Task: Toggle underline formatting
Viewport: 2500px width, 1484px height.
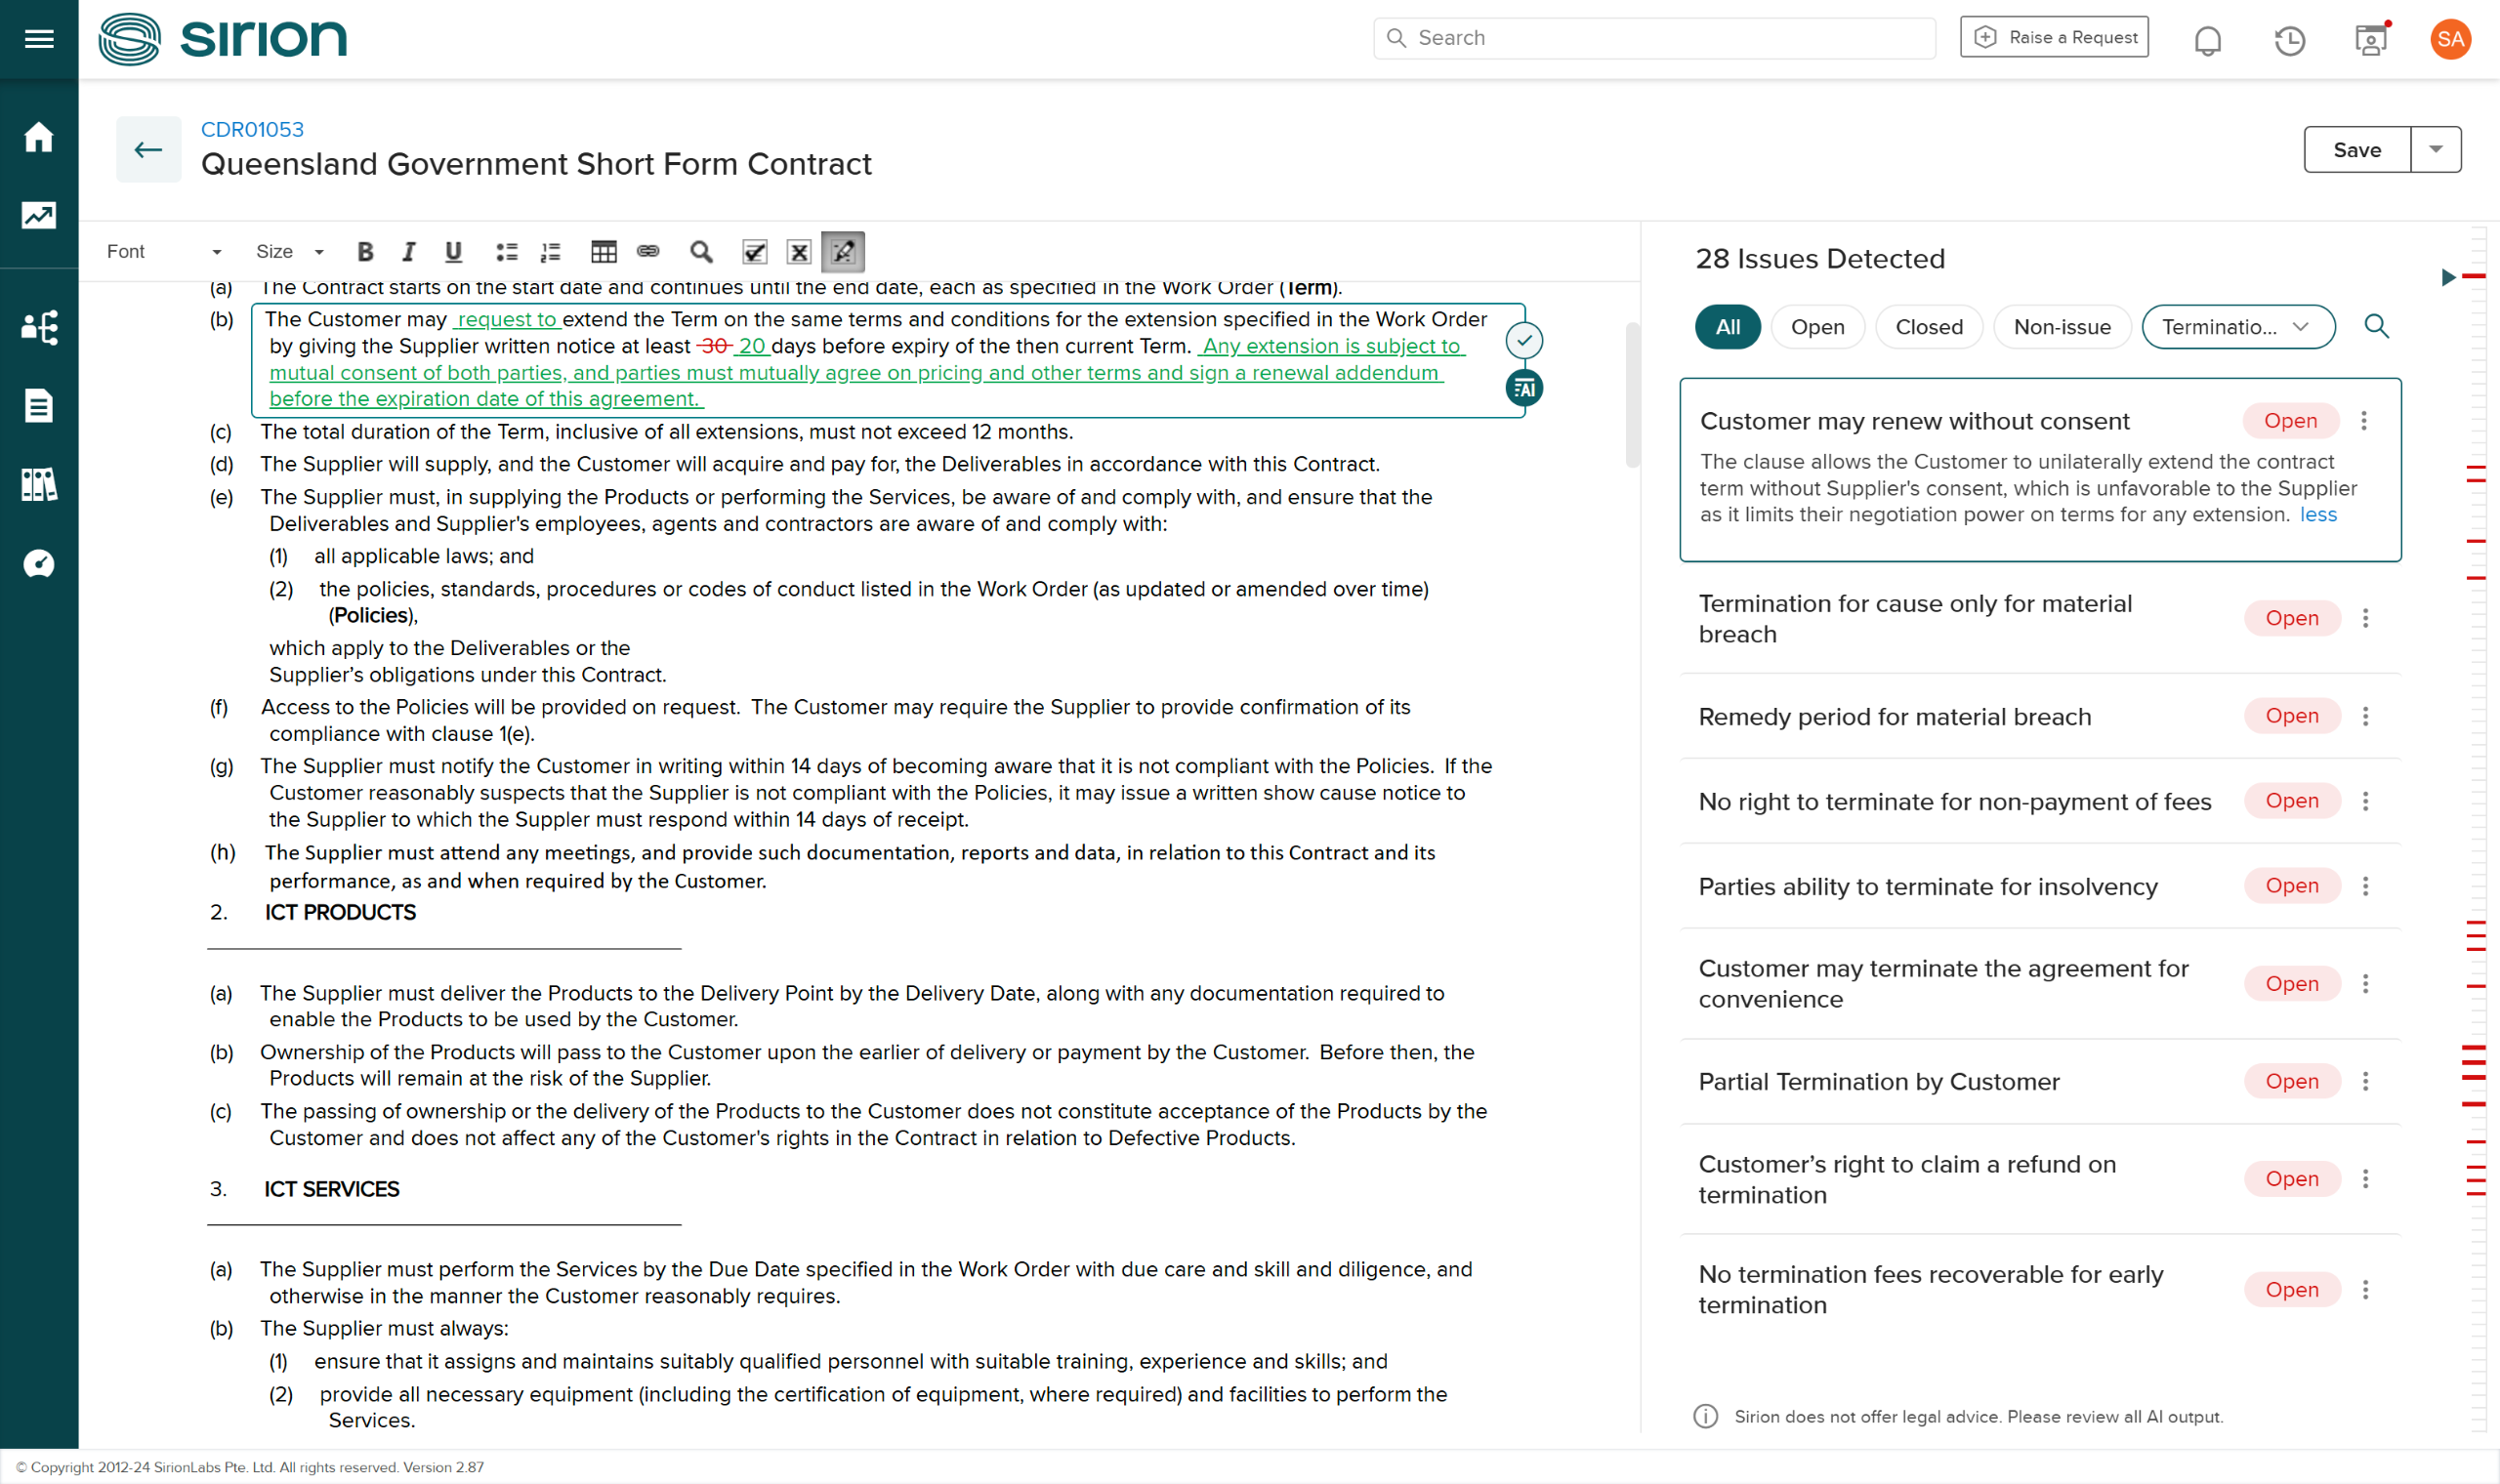Action: point(453,252)
